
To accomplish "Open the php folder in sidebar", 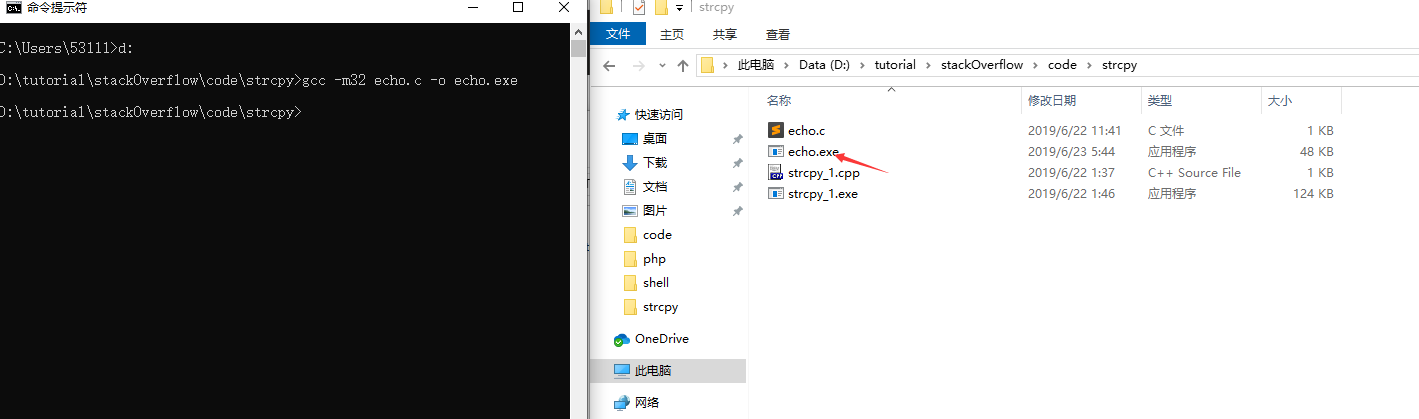I will tap(654, 258).
